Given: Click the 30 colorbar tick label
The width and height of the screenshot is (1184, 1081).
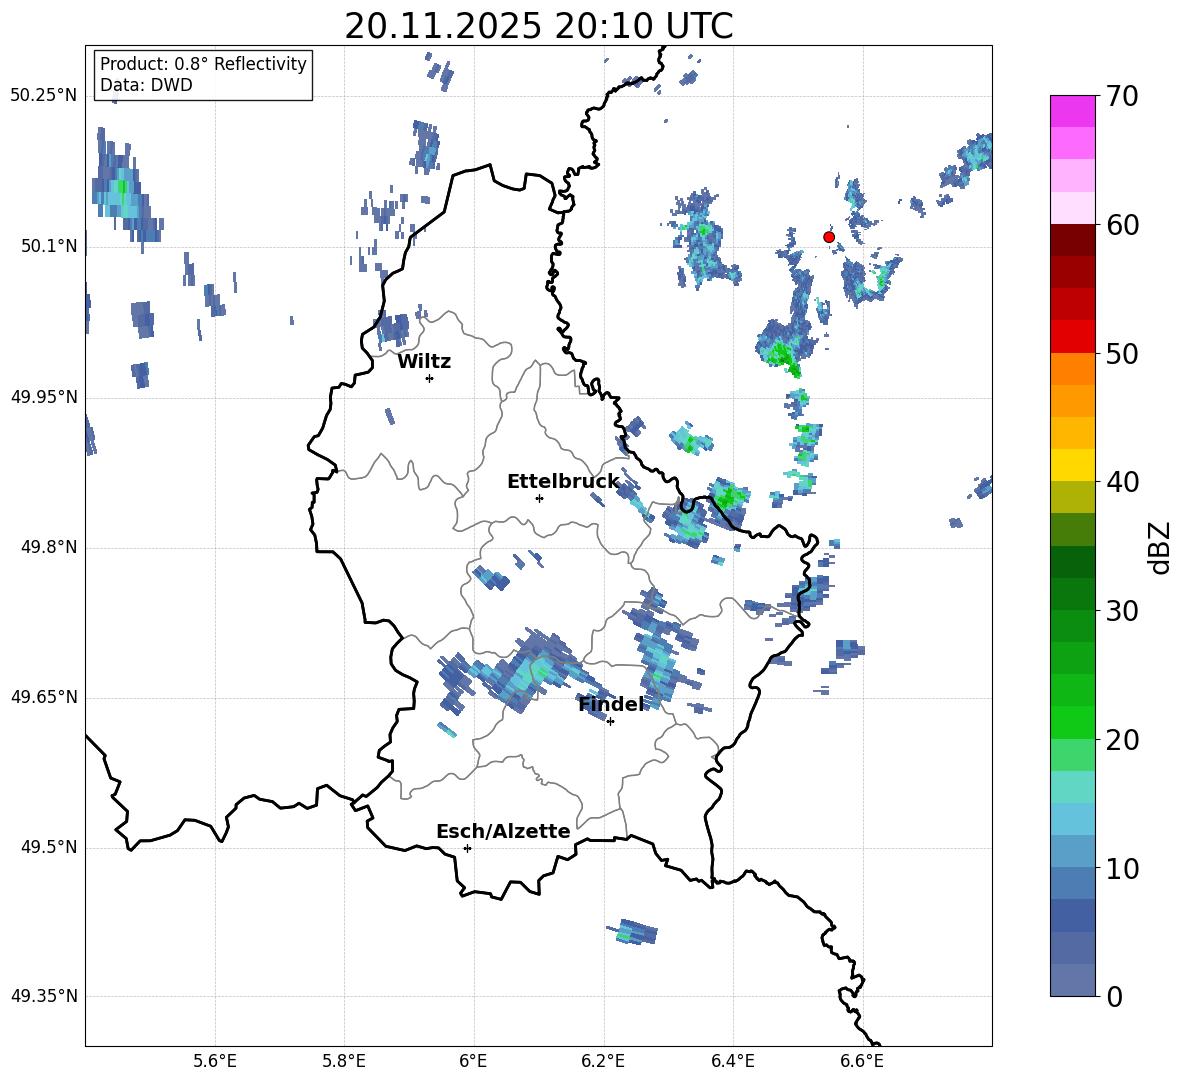Looking at the screenshot, I should 1122,611.
